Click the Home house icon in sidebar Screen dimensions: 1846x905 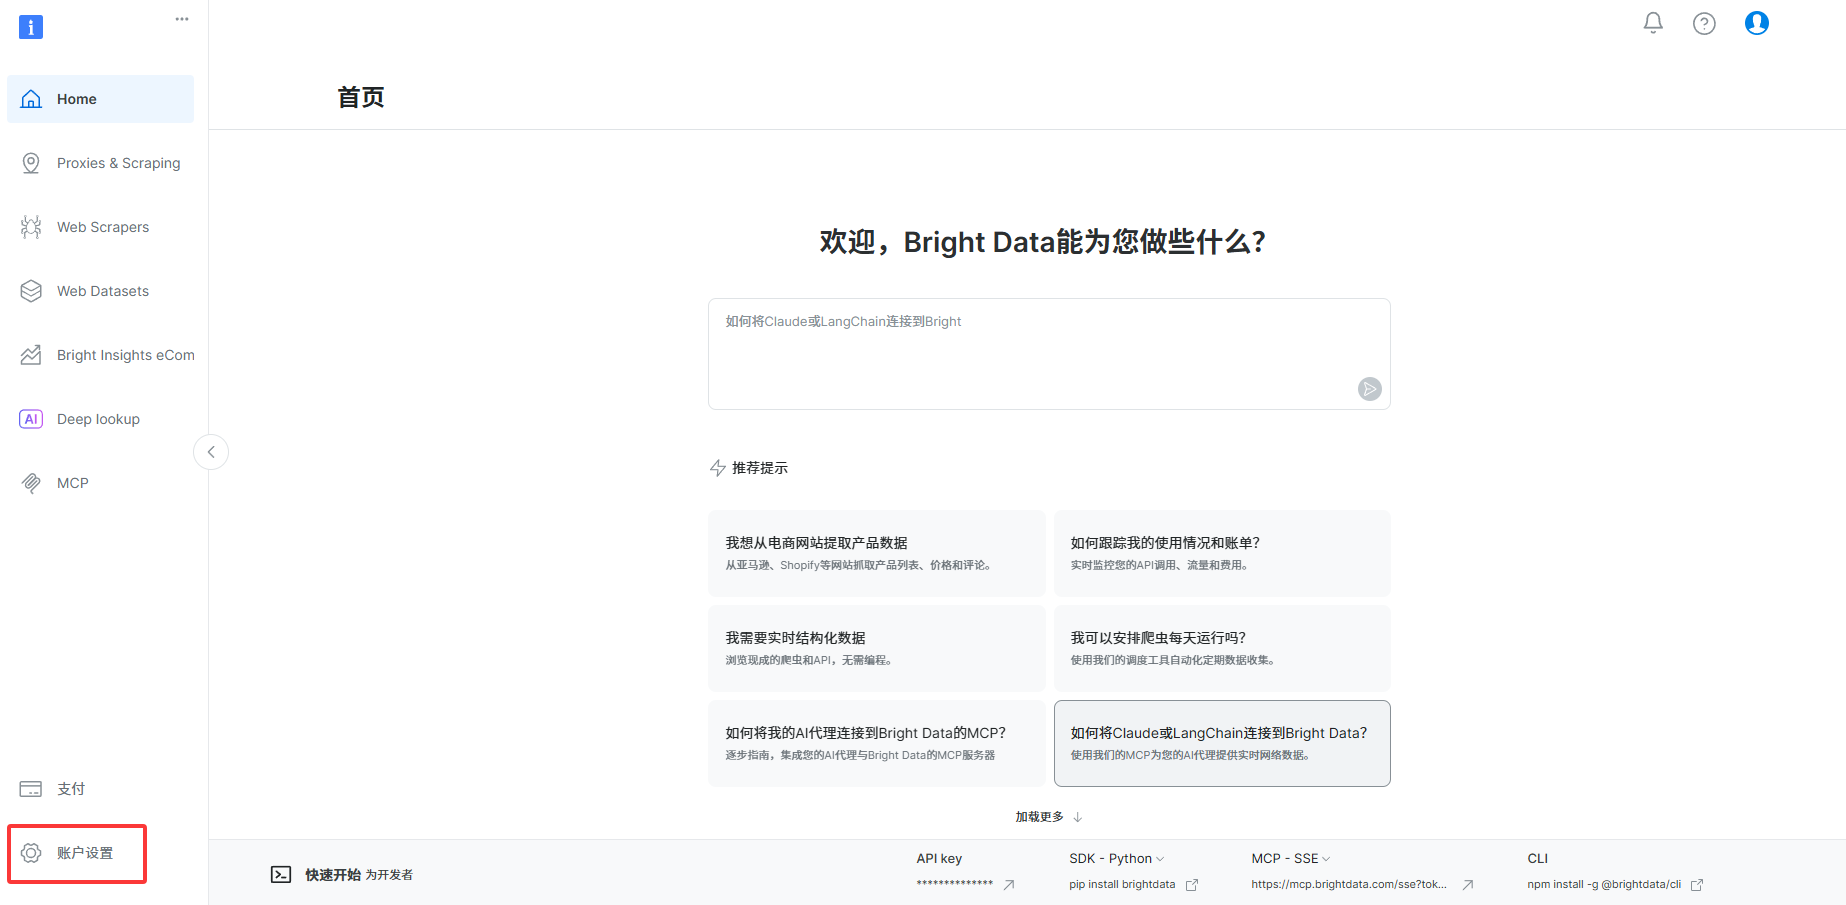[x=31, y=99]
